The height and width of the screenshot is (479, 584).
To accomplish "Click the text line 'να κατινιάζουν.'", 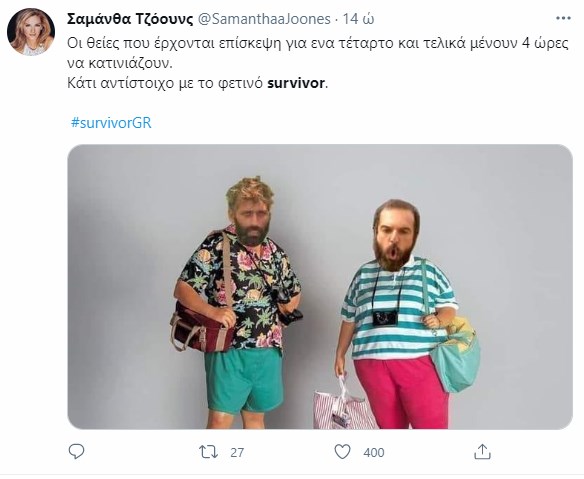I will point(120,63).
